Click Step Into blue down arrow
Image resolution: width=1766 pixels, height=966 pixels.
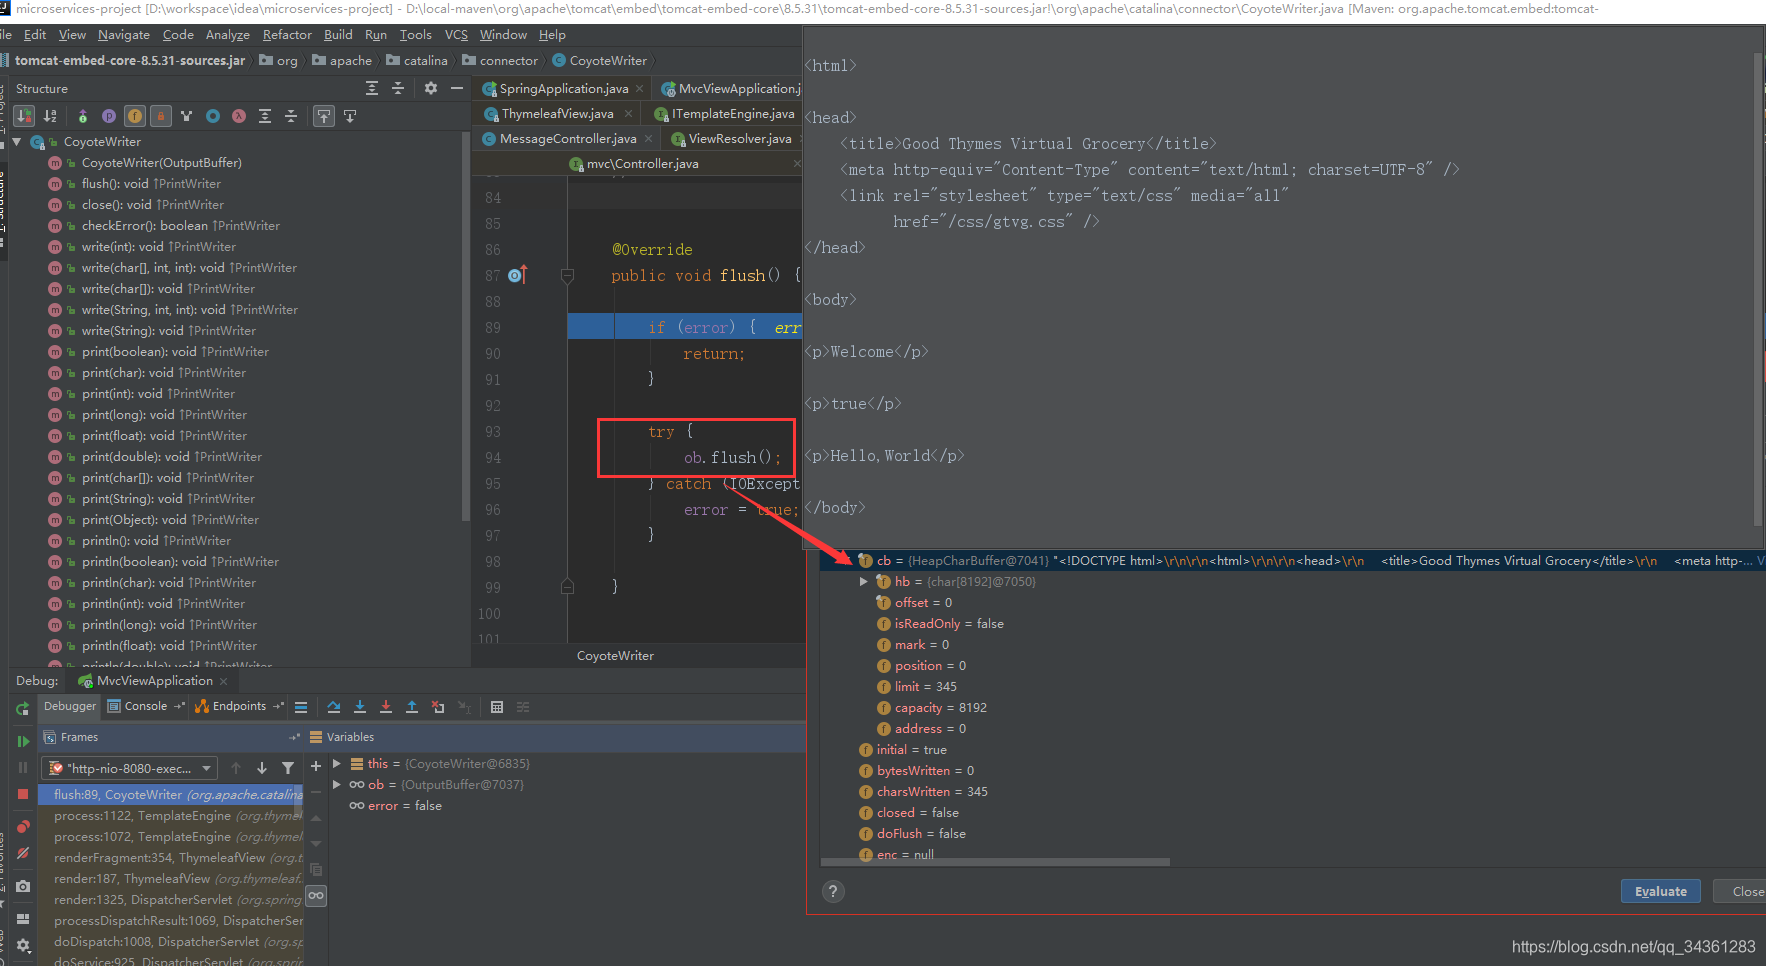360,707
